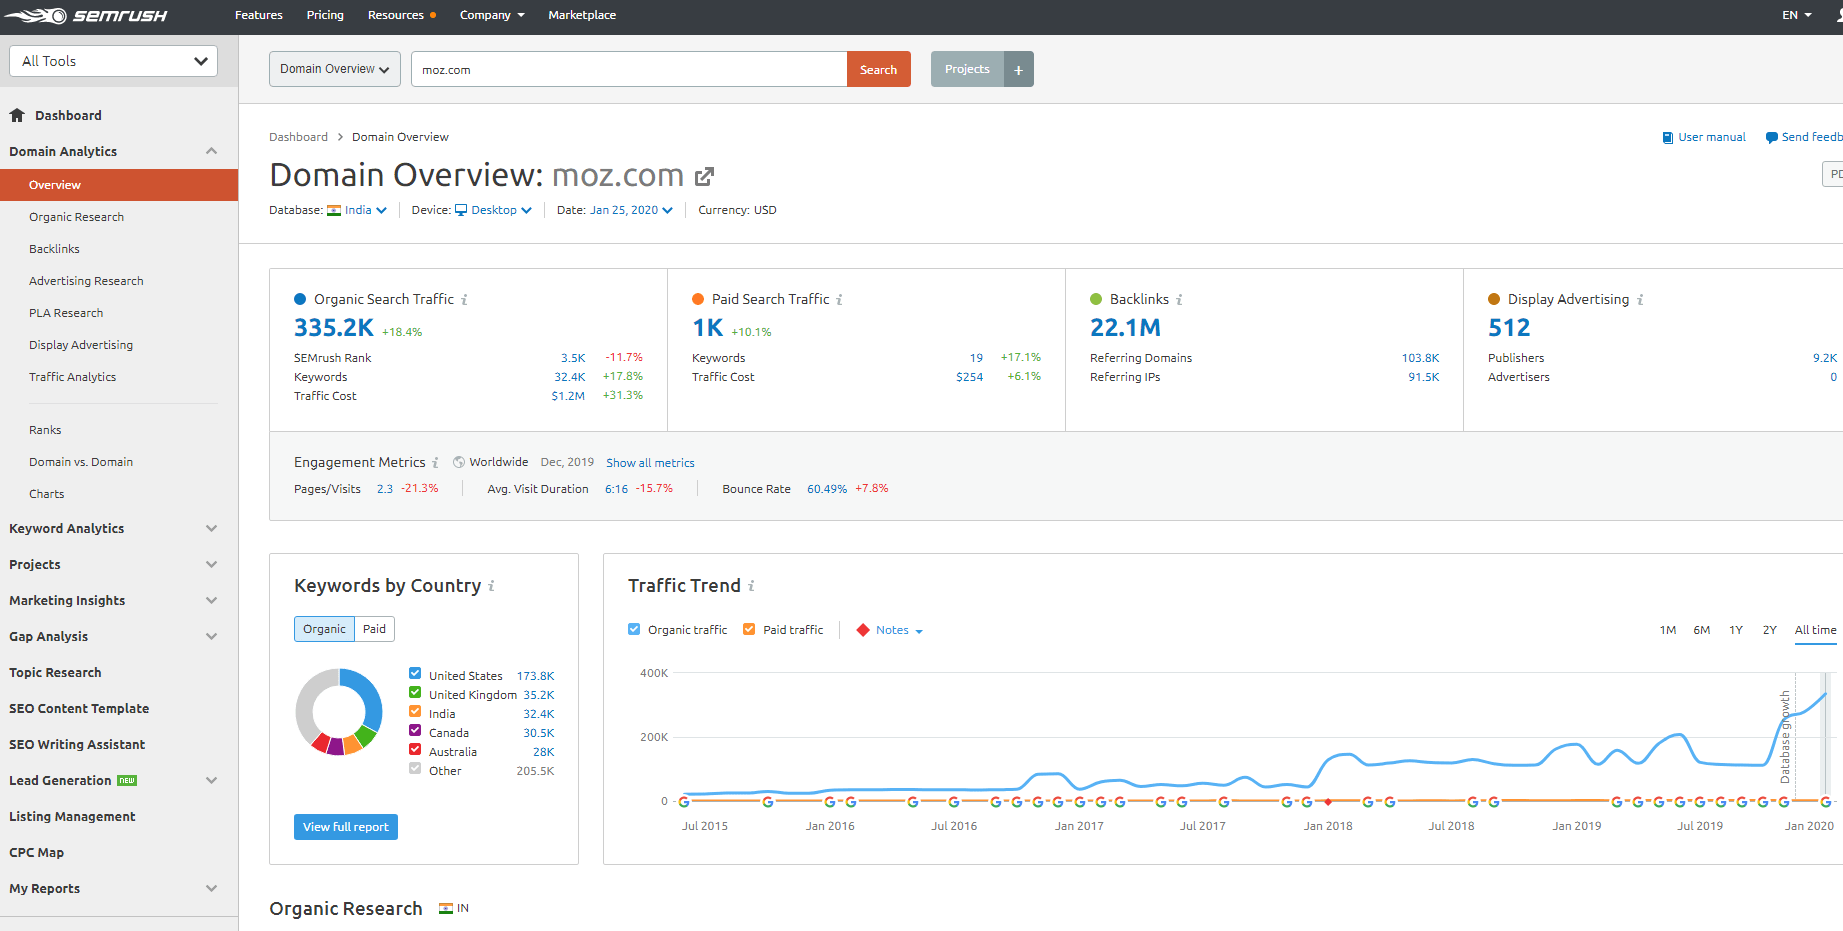The height and width of the screenshot is (931, 1843).
Task: Open the Resources menu
Action: [x=401, y=15]
